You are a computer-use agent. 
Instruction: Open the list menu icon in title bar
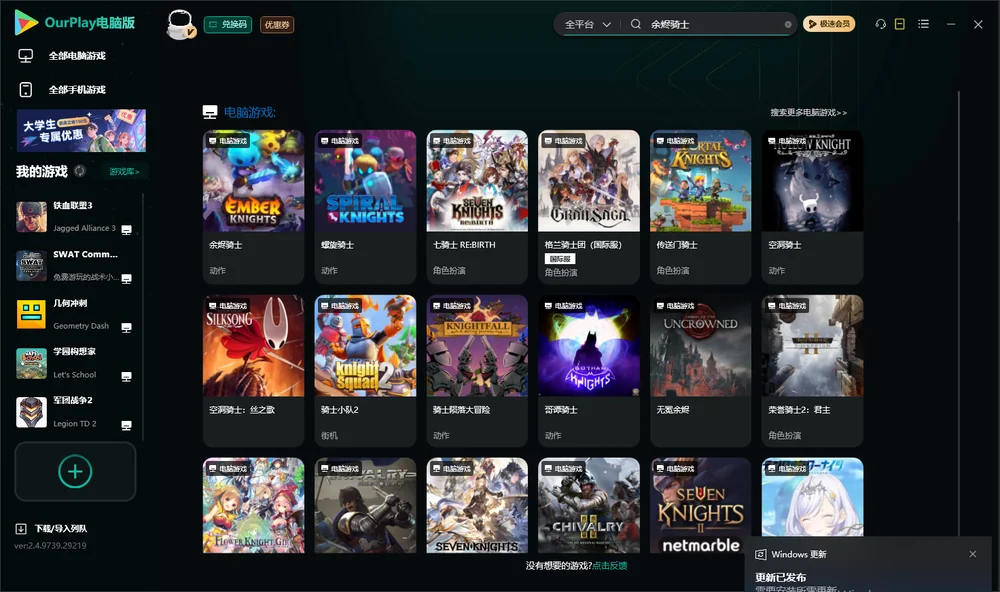pos(923,24)
